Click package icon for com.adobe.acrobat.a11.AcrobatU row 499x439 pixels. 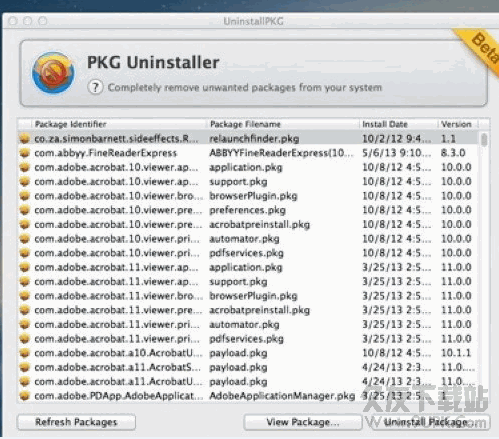[24, 381]
